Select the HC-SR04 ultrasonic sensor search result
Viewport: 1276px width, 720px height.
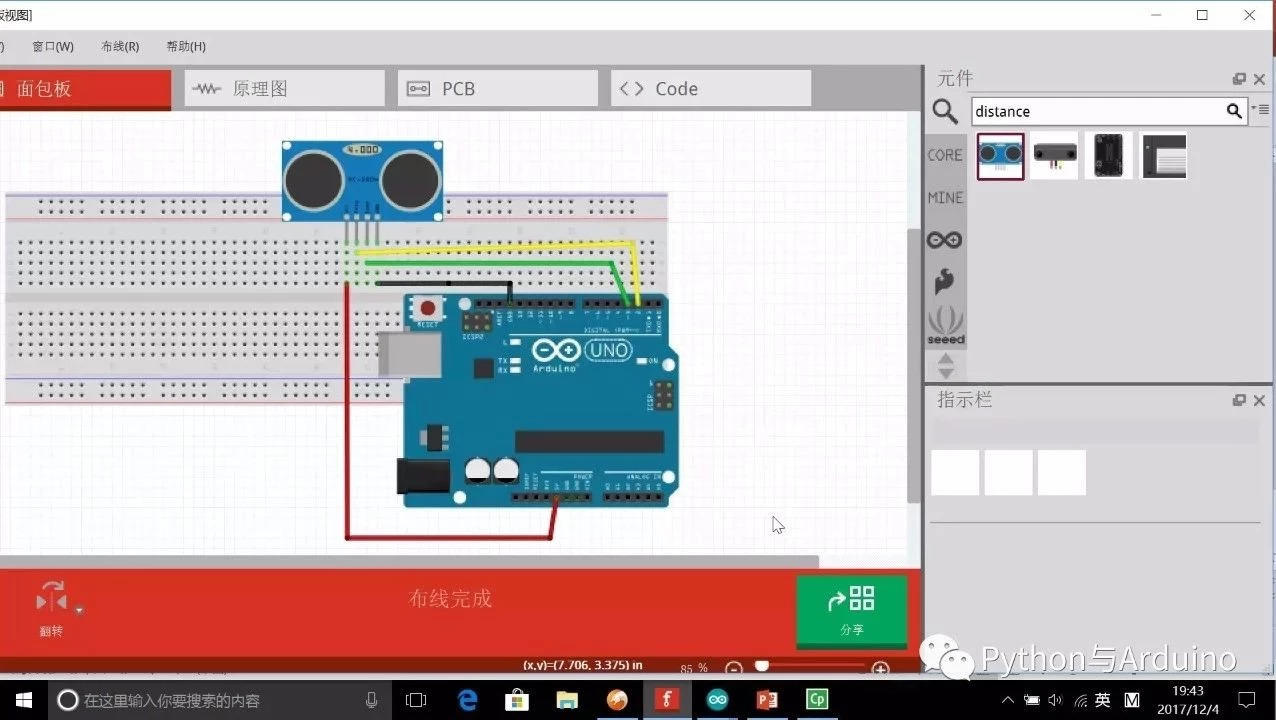coord(1001,156)
